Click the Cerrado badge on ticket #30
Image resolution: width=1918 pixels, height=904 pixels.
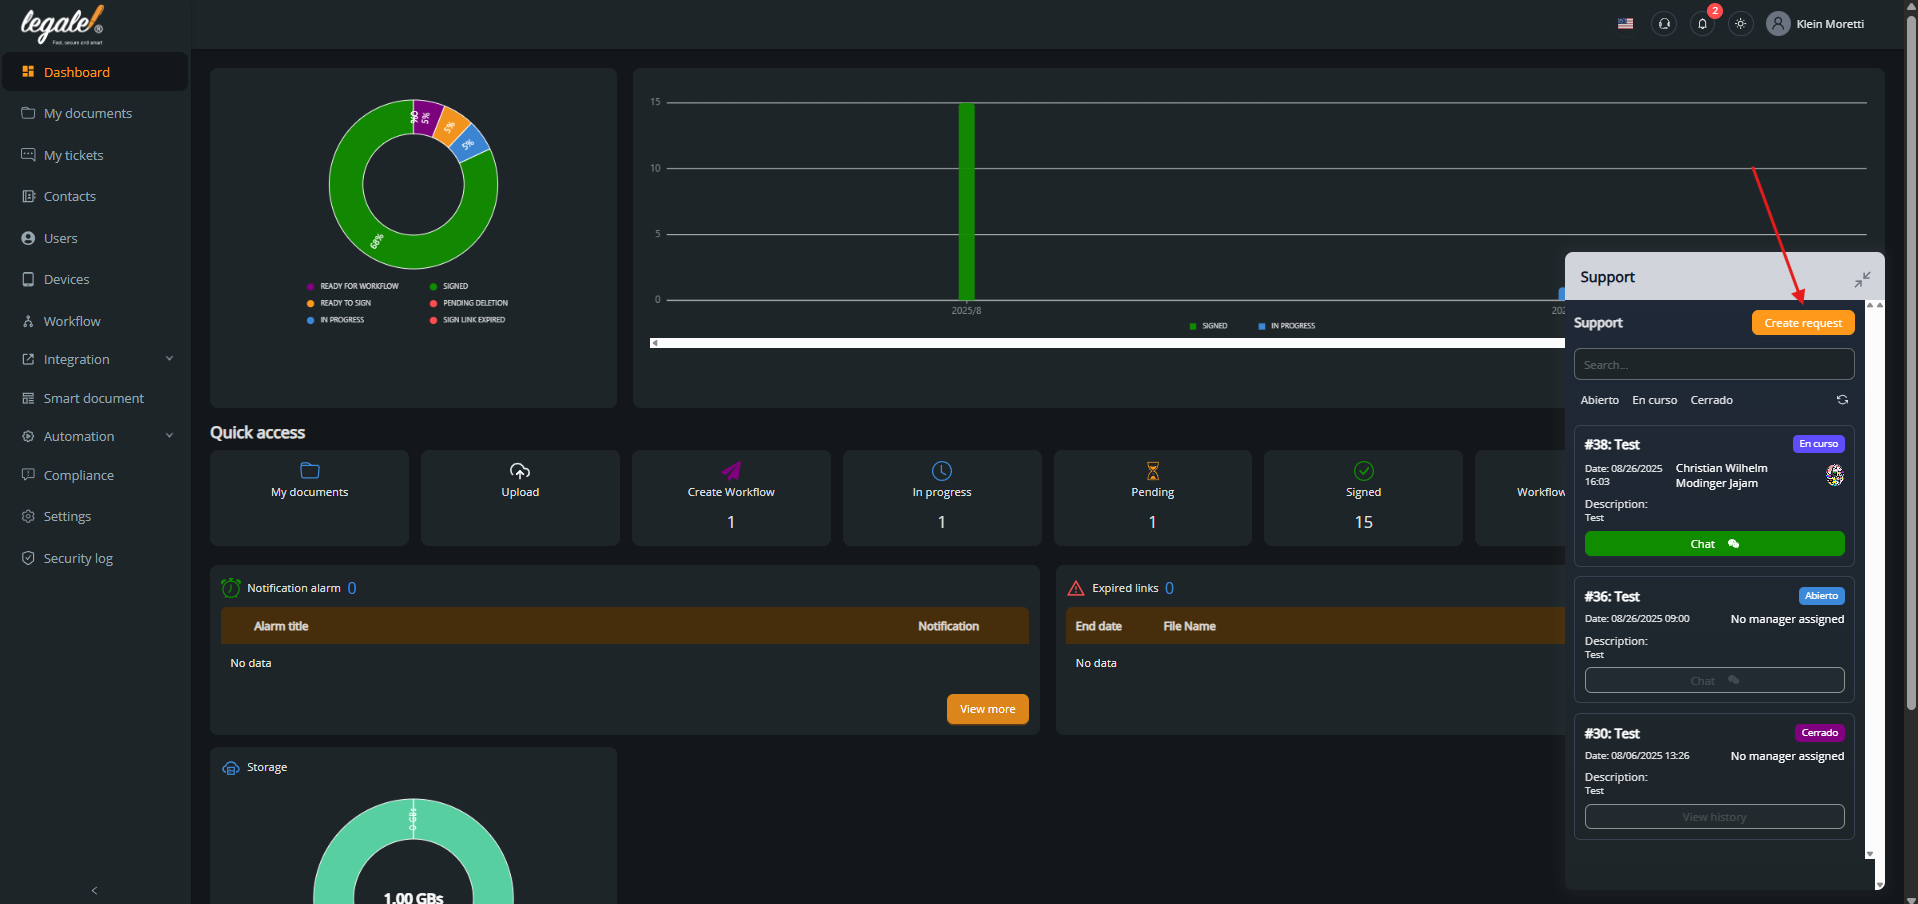click(1819, 733)
